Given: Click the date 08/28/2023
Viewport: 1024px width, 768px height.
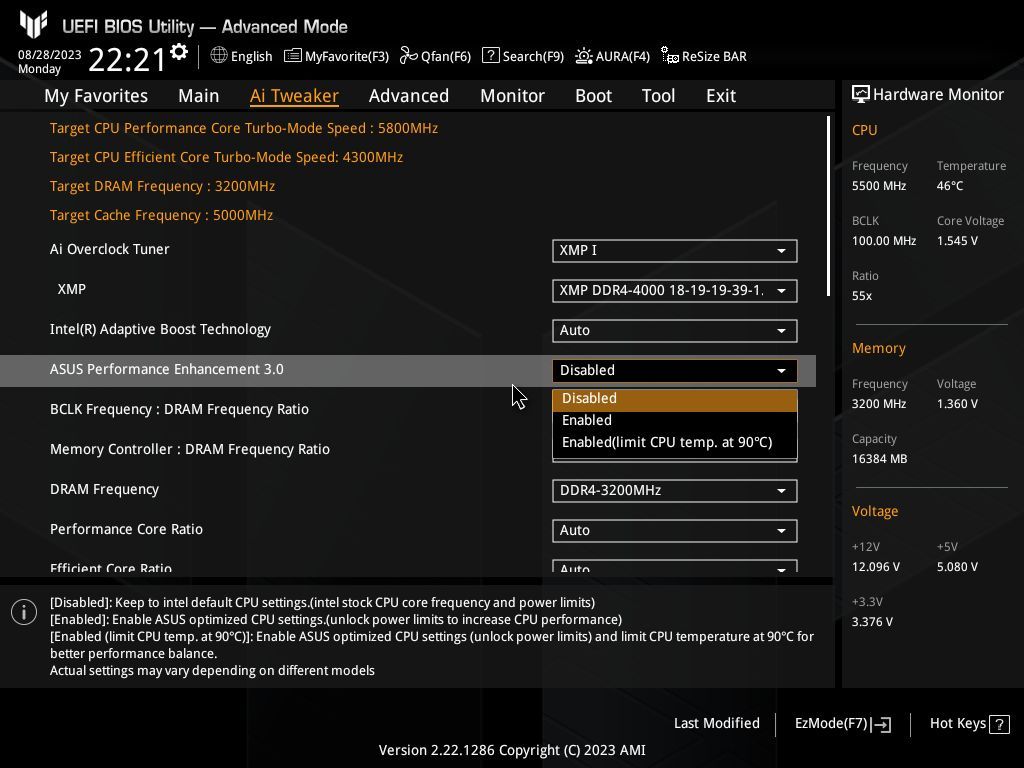Looking at the screenshot, I should pyautogui.click(x=50, y=55).
